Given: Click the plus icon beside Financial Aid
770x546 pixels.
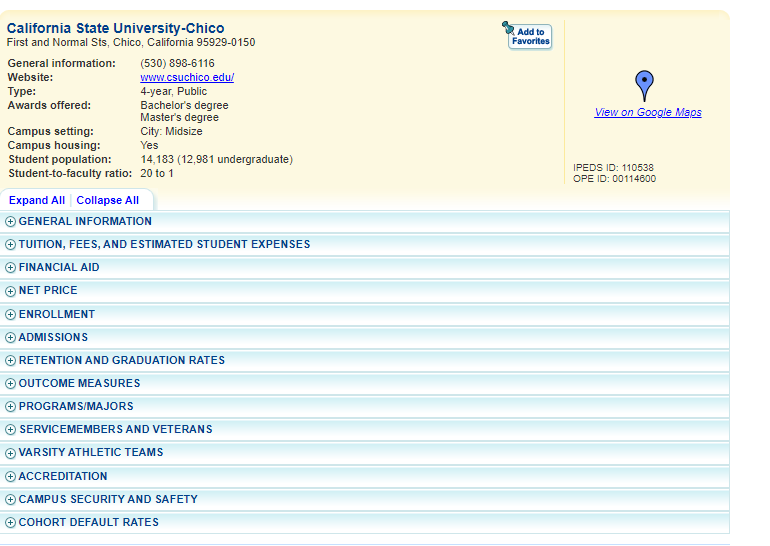Looking at the screenshot, I should tap(10, 268).
